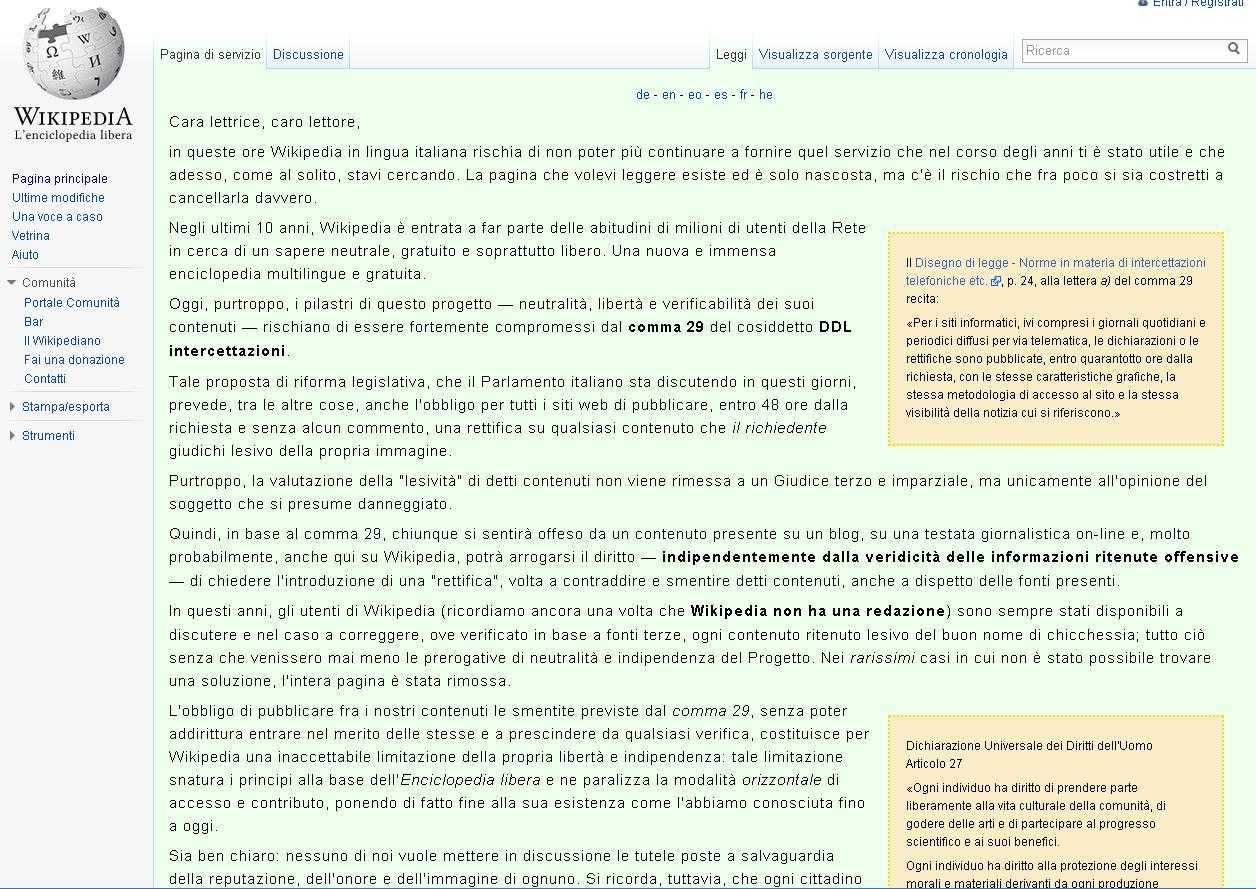Expand the Strumenti sidebar section
1256x889 pixels.
(12, 436)
